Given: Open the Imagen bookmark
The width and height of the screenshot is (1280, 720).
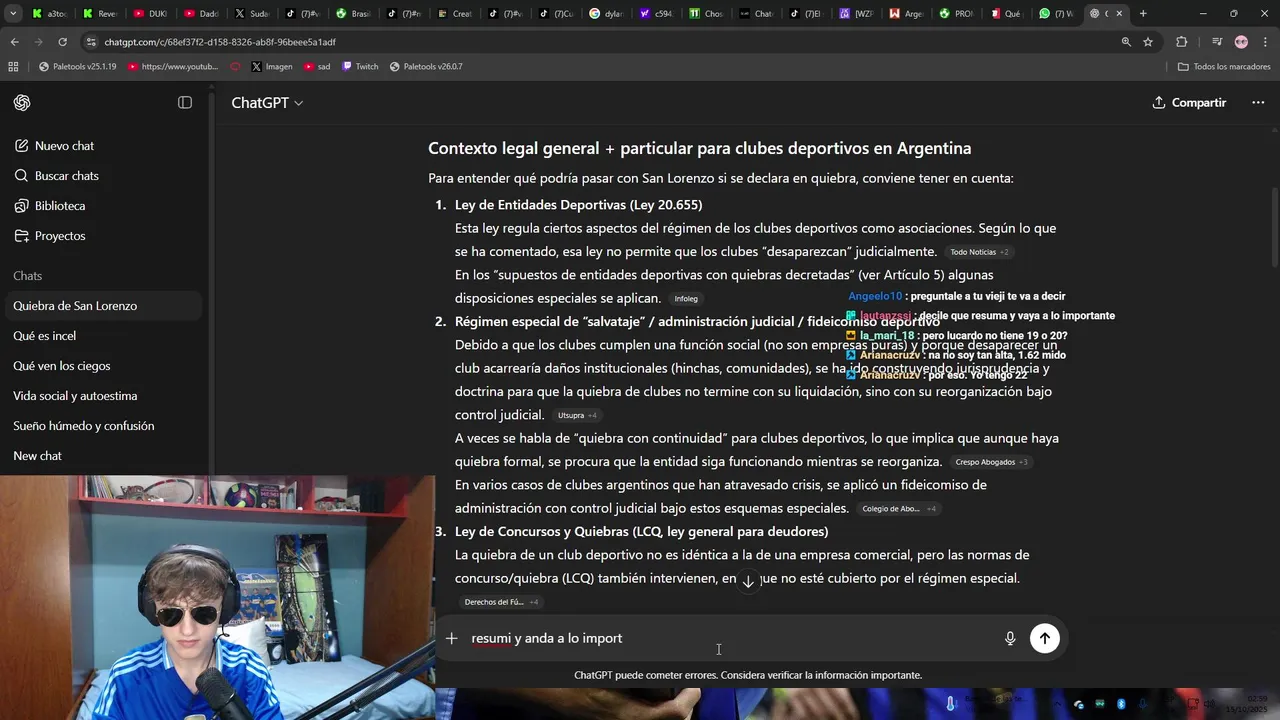Looking at the screenshot, I should point(272,67).
